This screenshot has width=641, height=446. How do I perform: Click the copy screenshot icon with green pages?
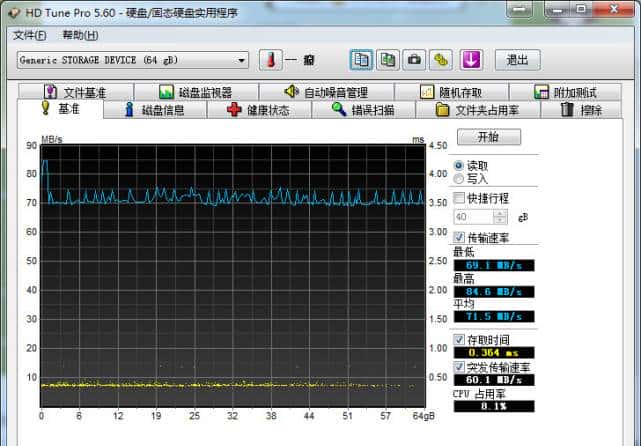point(388,60)
